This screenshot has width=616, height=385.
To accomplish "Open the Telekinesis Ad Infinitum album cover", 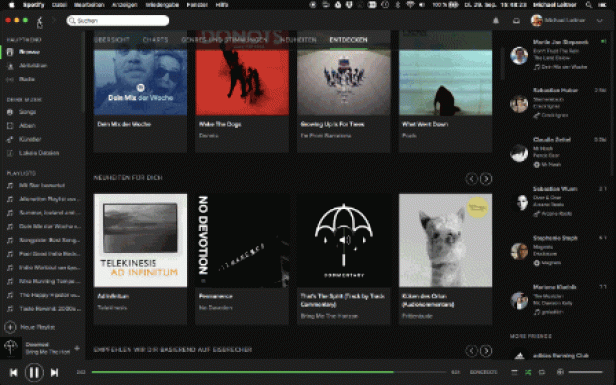I will pos(140,240).
